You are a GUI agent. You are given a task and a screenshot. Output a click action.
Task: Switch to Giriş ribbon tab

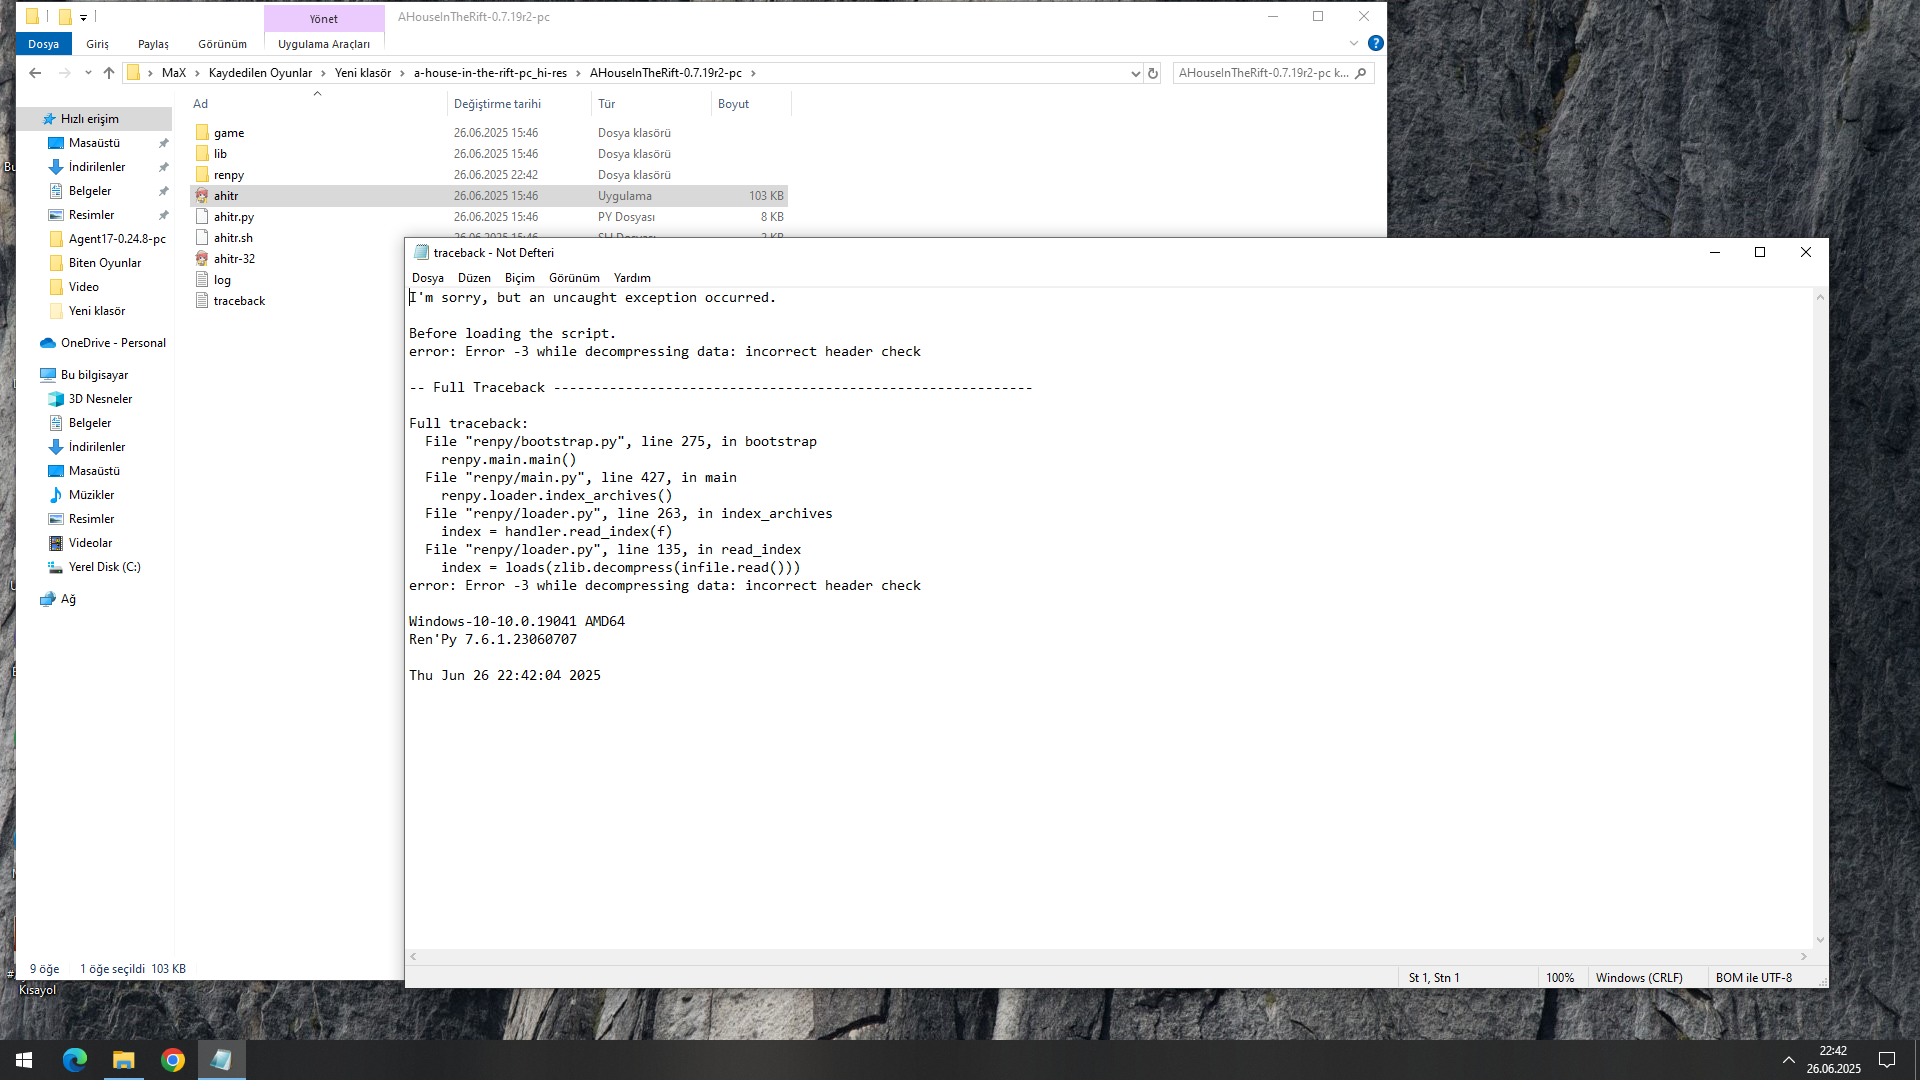pyautogui.click(x=97, y=44)
